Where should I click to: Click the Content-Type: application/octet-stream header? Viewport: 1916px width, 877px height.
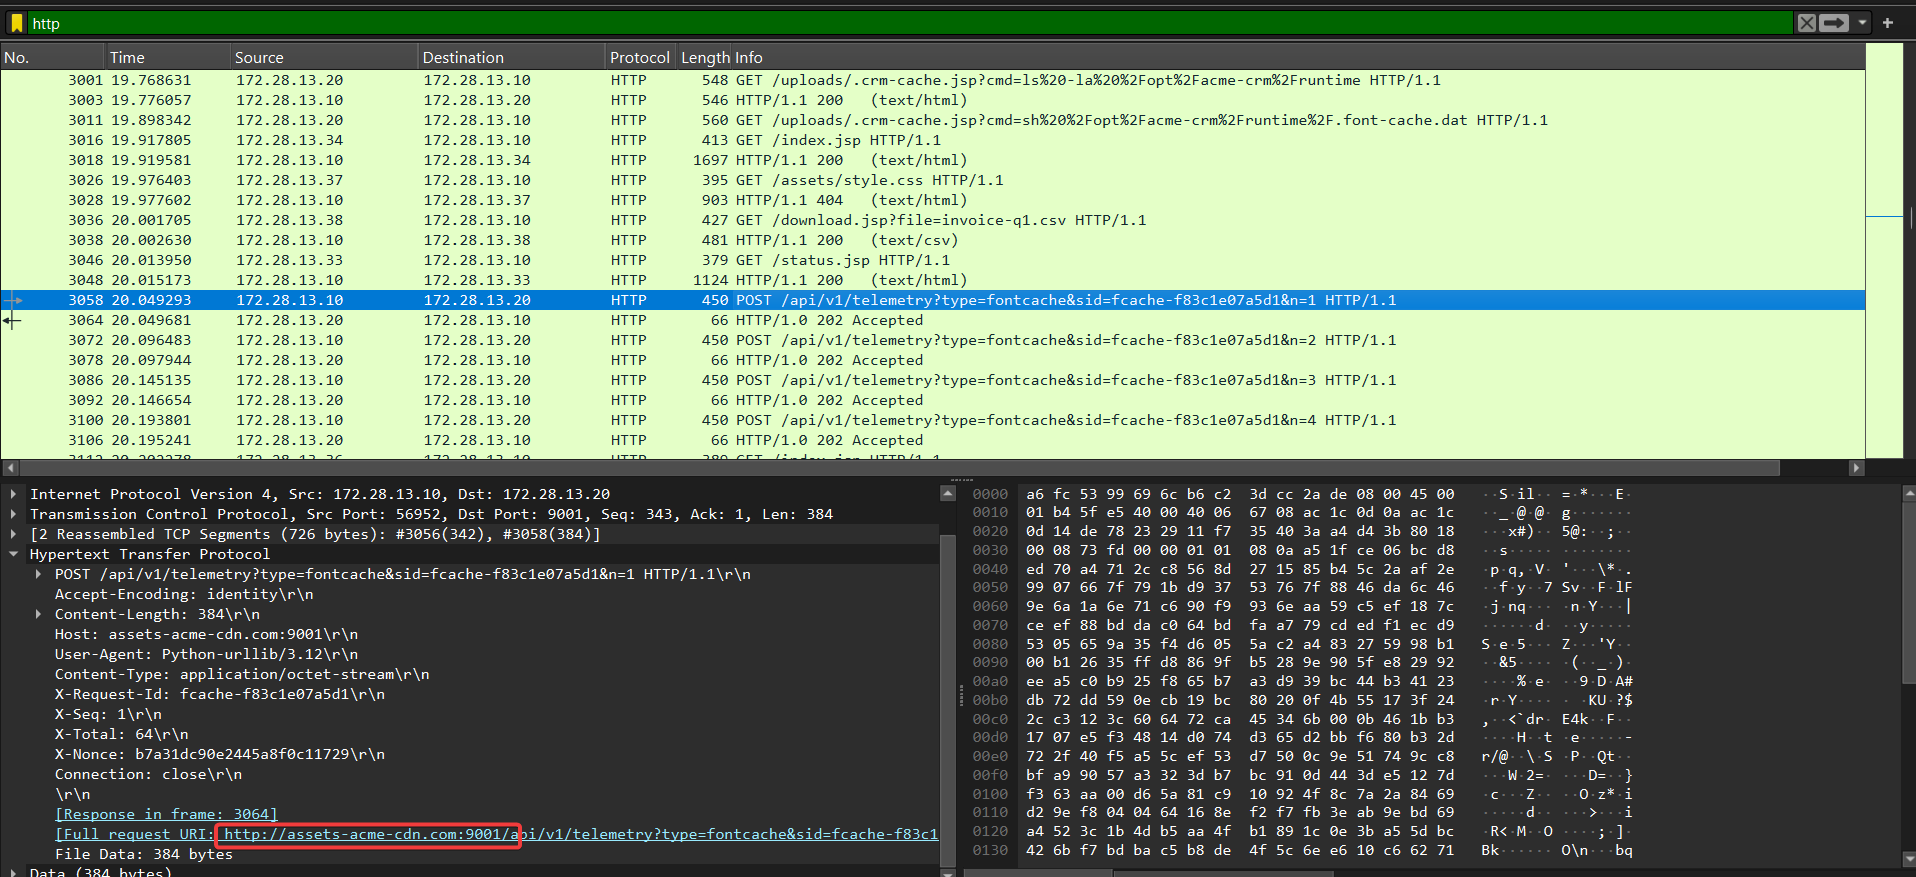coord(242,674)
